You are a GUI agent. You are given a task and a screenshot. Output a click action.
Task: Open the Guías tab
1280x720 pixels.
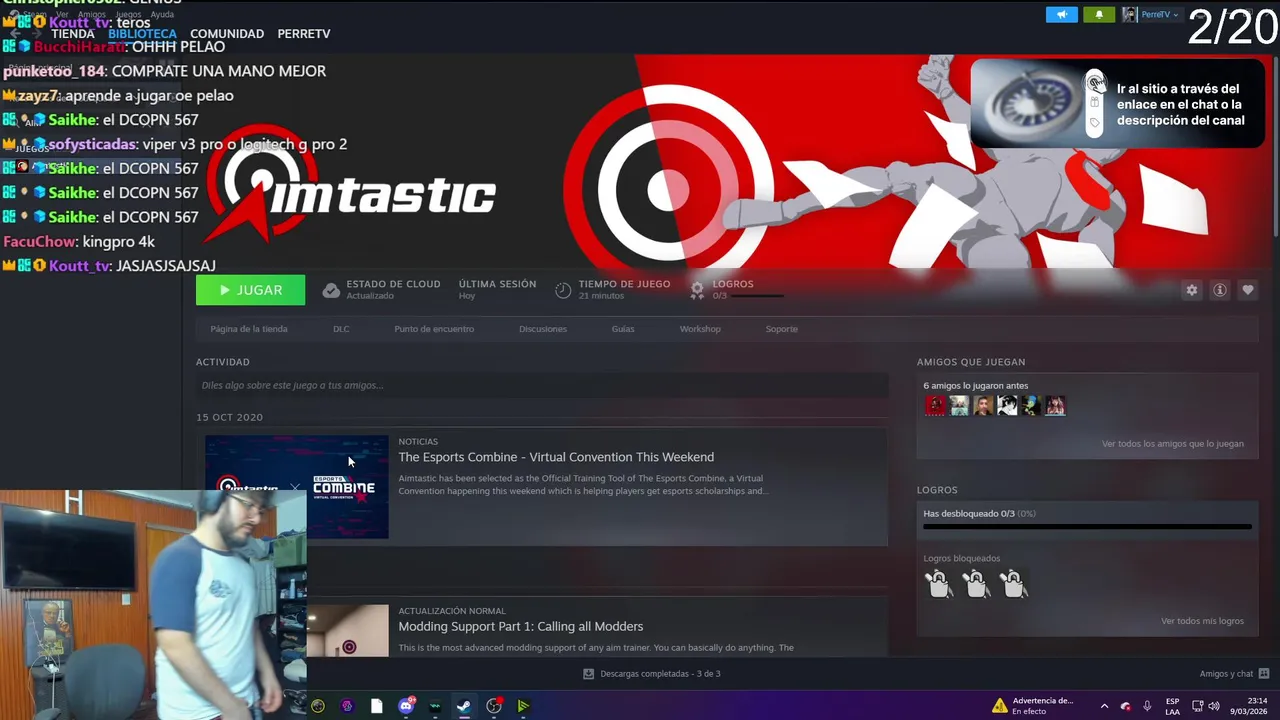pyautogui.click(x=623, y=329)
